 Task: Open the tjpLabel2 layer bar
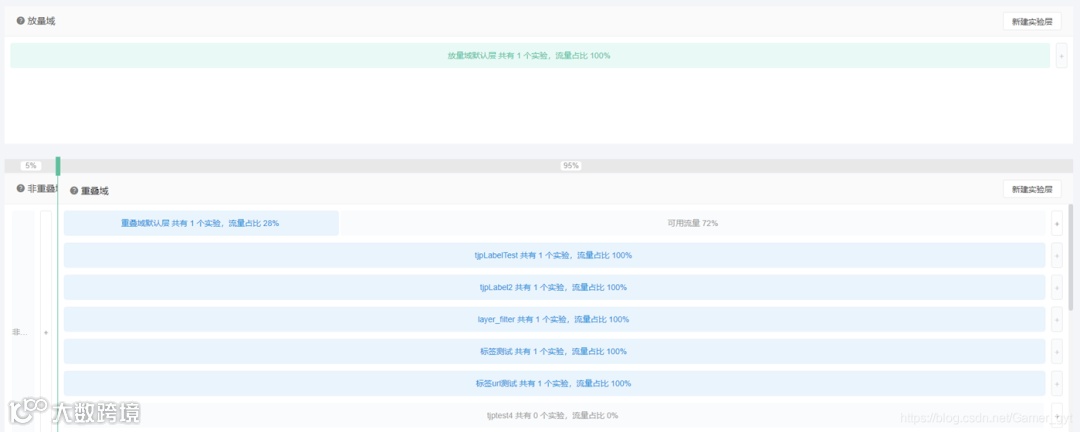coord(554,287)
